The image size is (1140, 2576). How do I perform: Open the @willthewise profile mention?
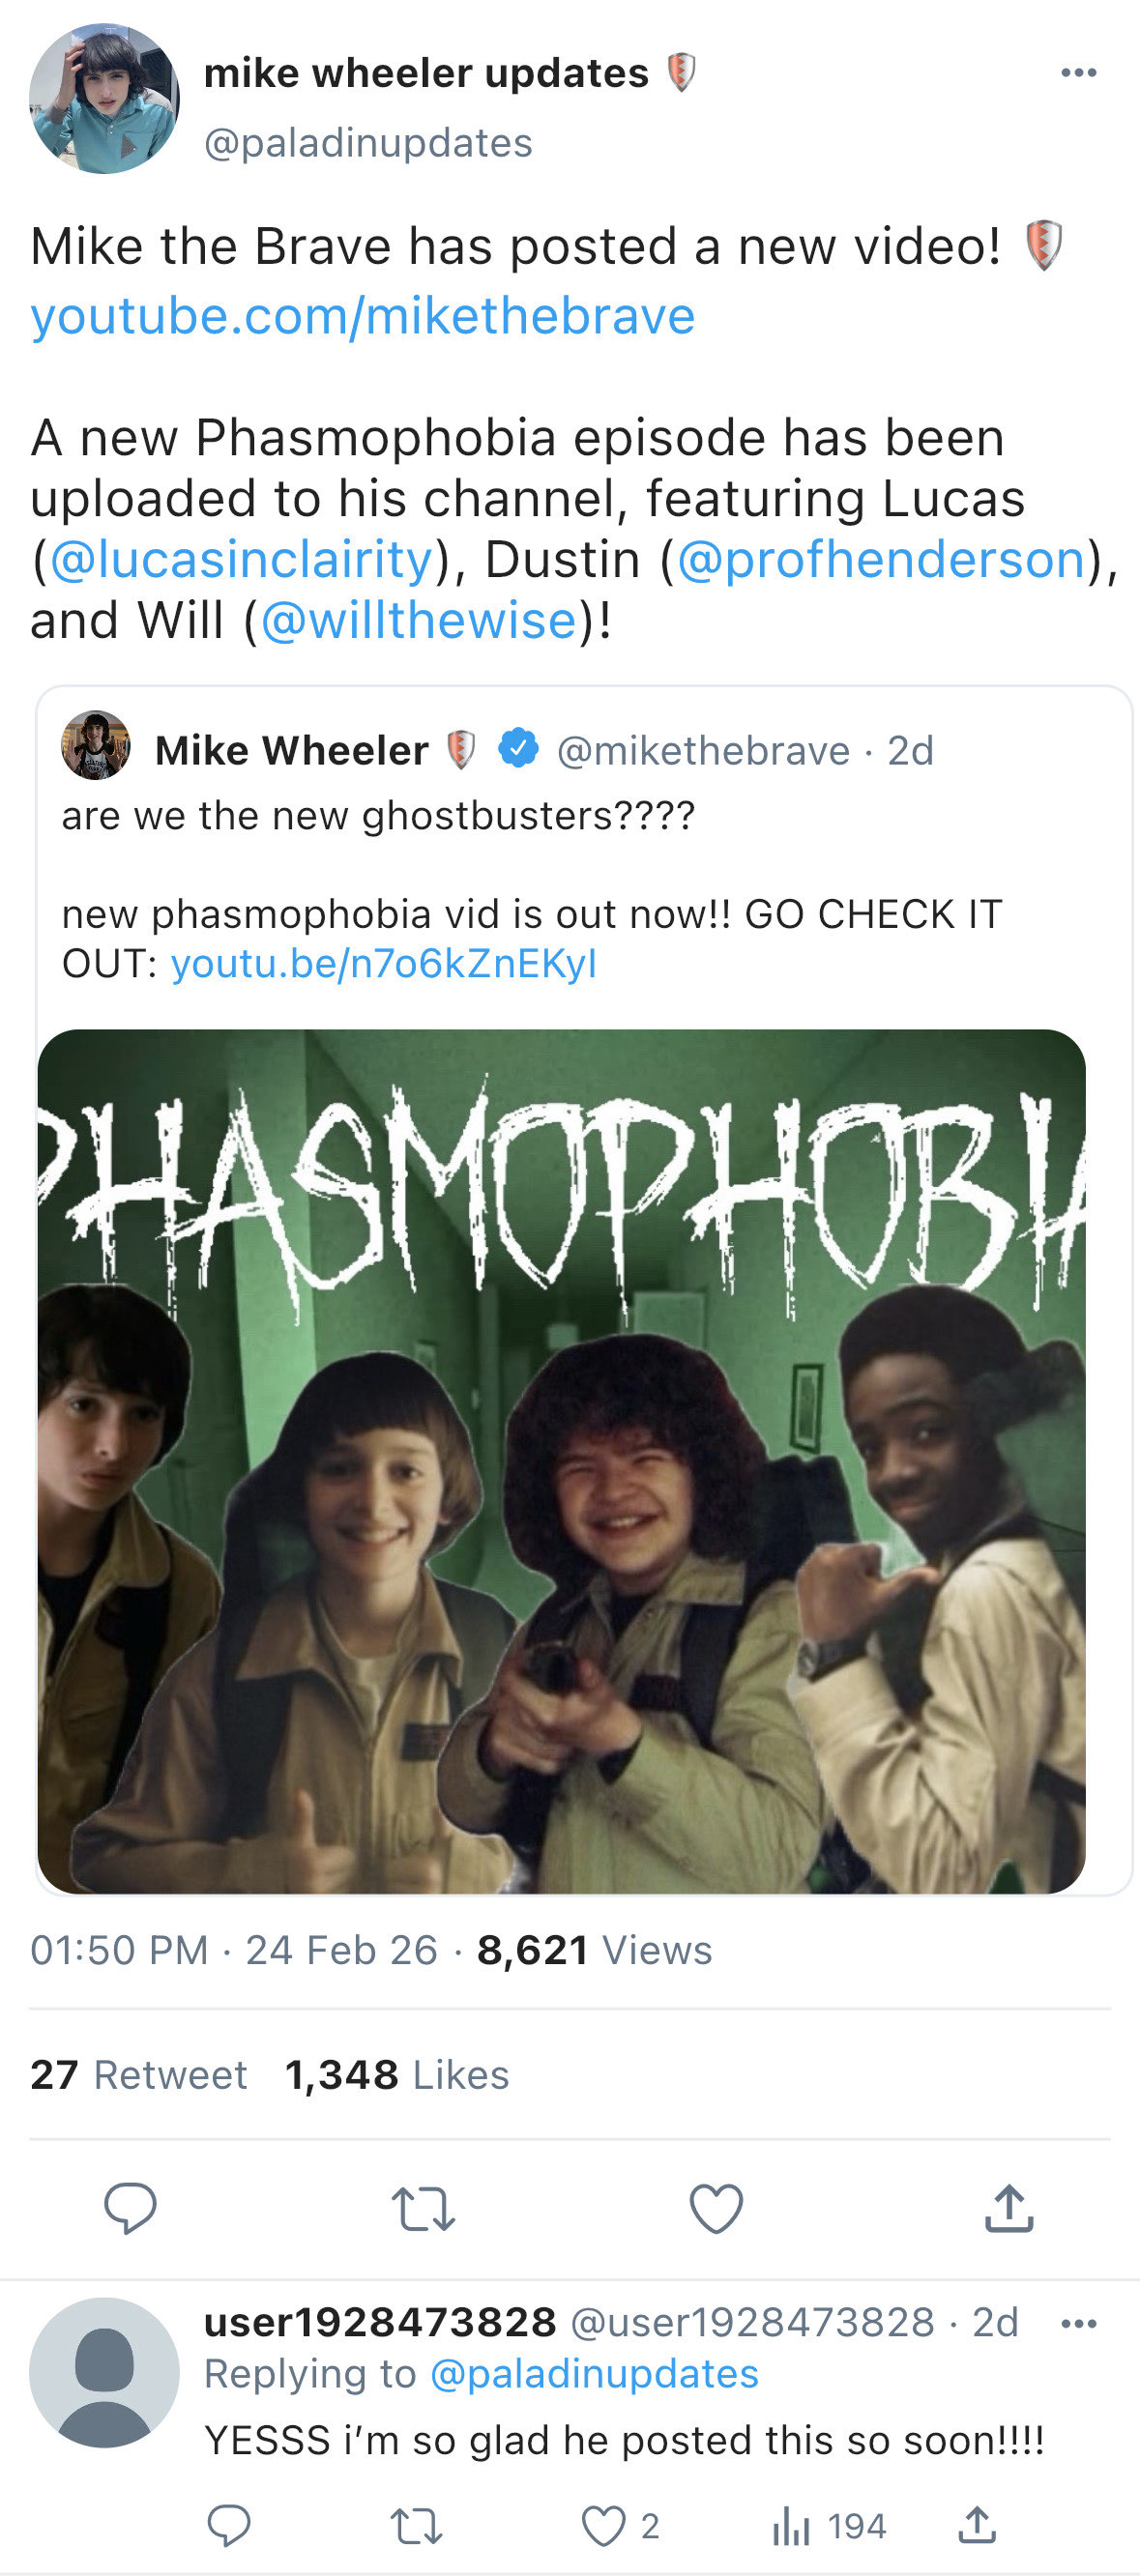click(x=419, y=620)
